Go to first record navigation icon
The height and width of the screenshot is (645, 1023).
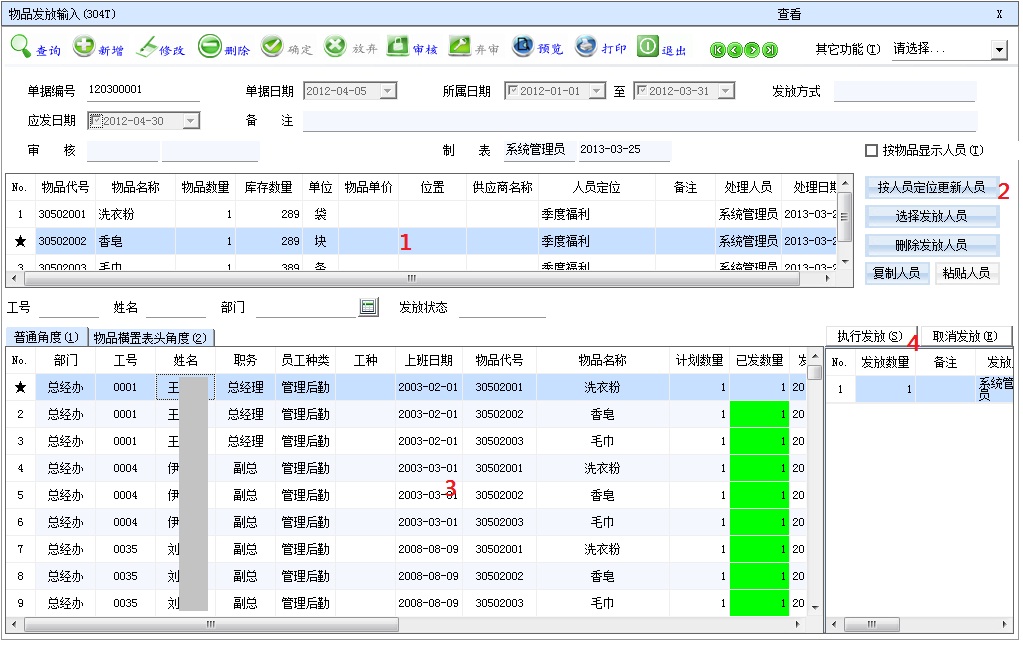(x=718, y=50)
